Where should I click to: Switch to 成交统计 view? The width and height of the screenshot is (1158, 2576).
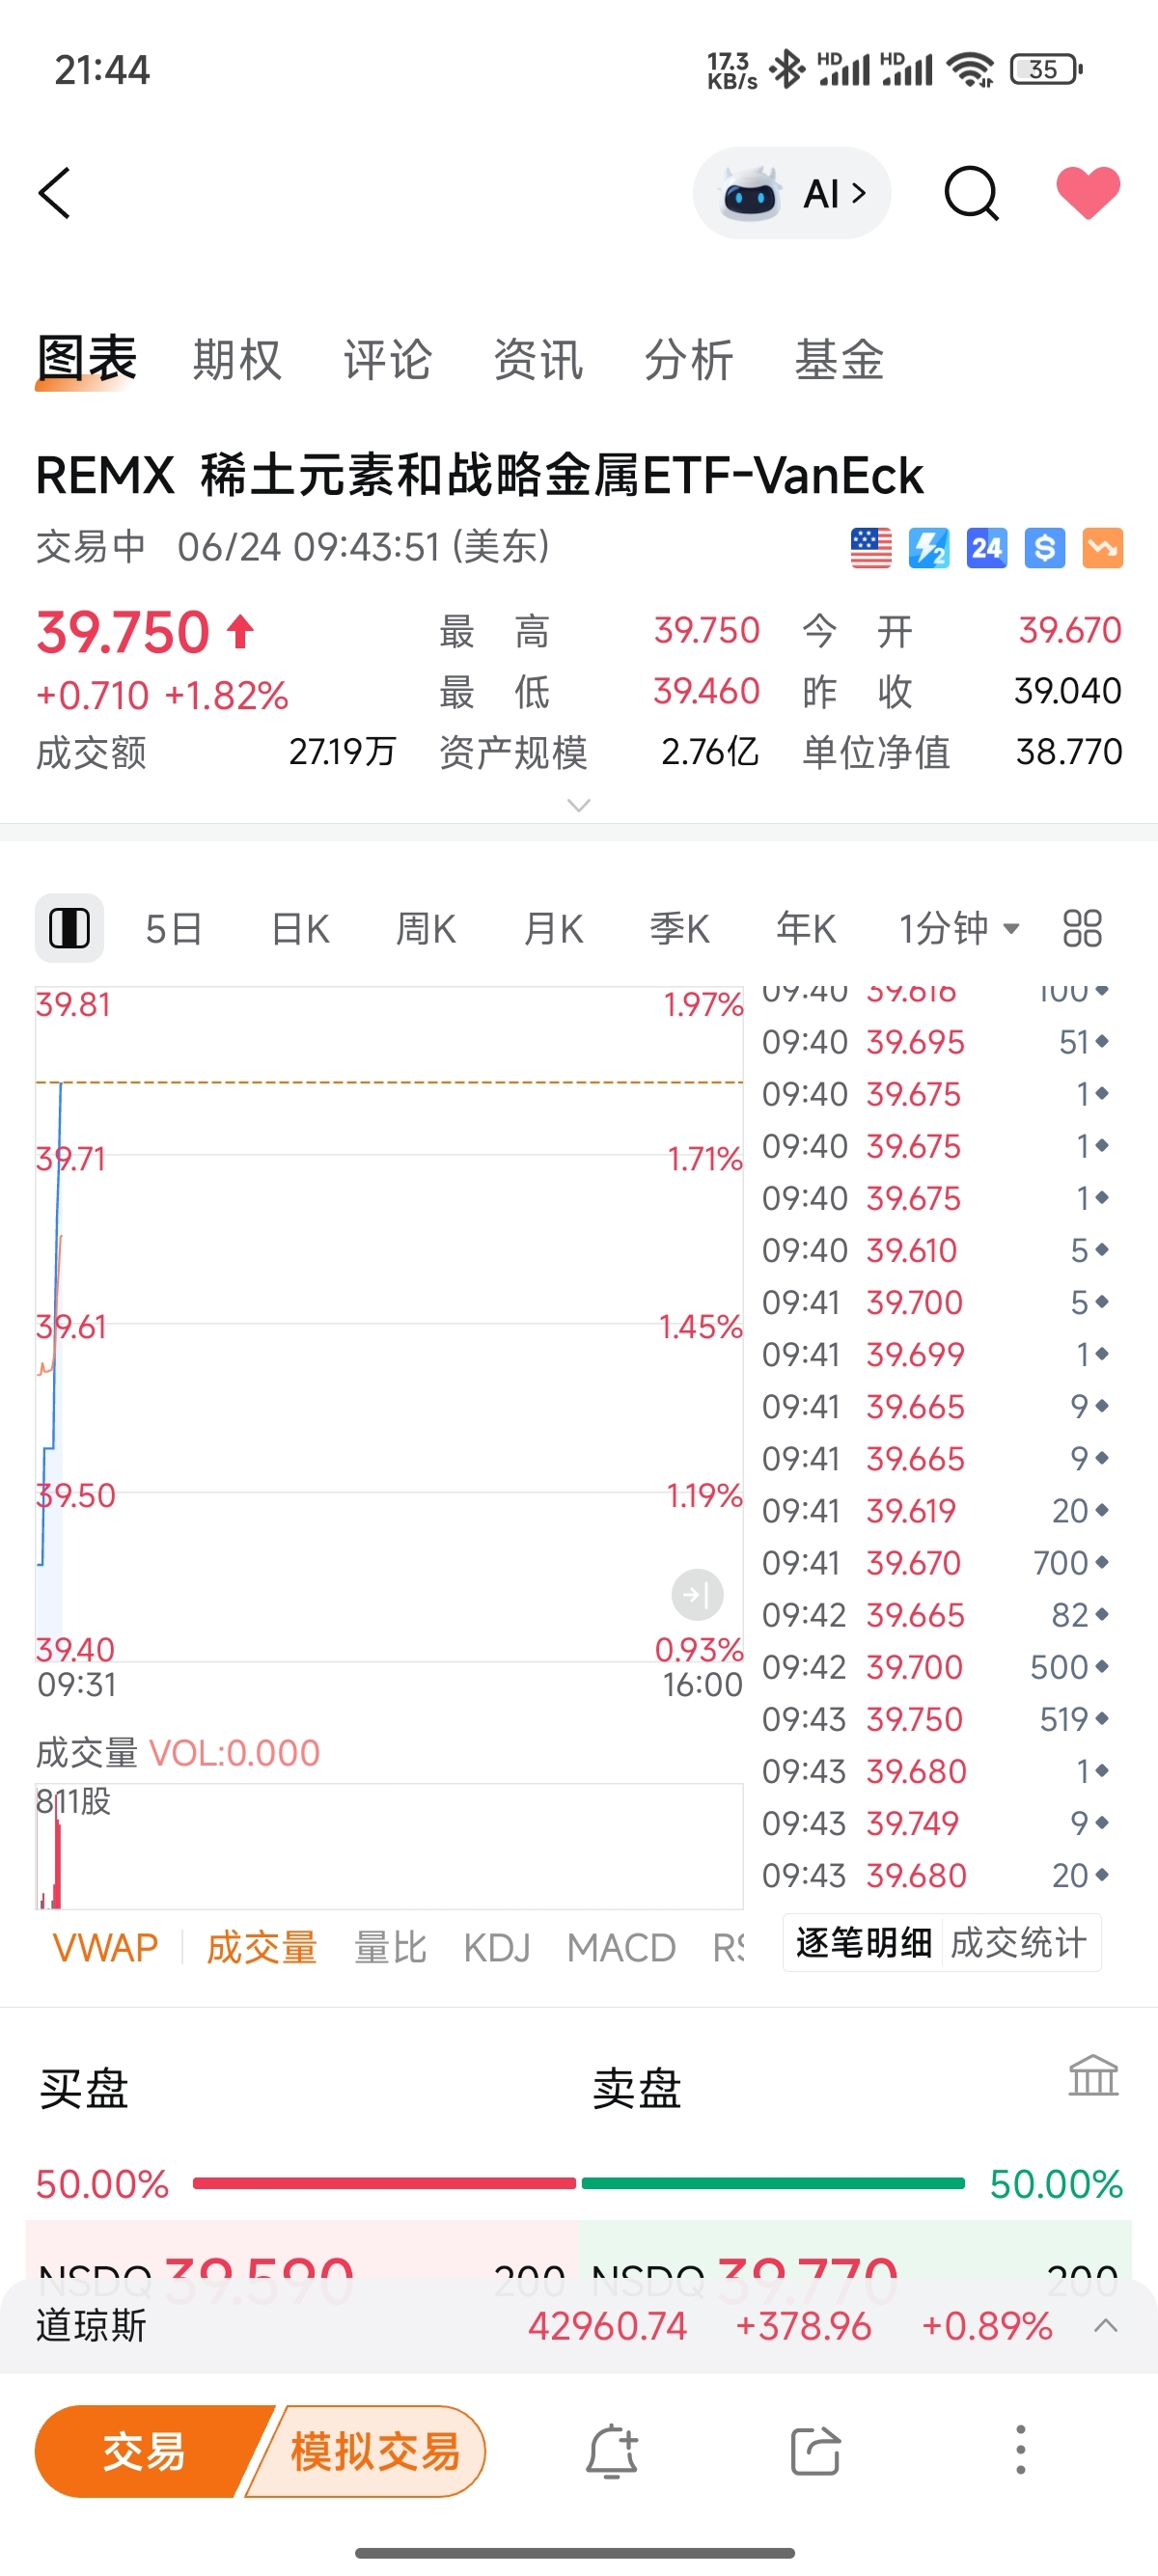click(1018, 1943)
